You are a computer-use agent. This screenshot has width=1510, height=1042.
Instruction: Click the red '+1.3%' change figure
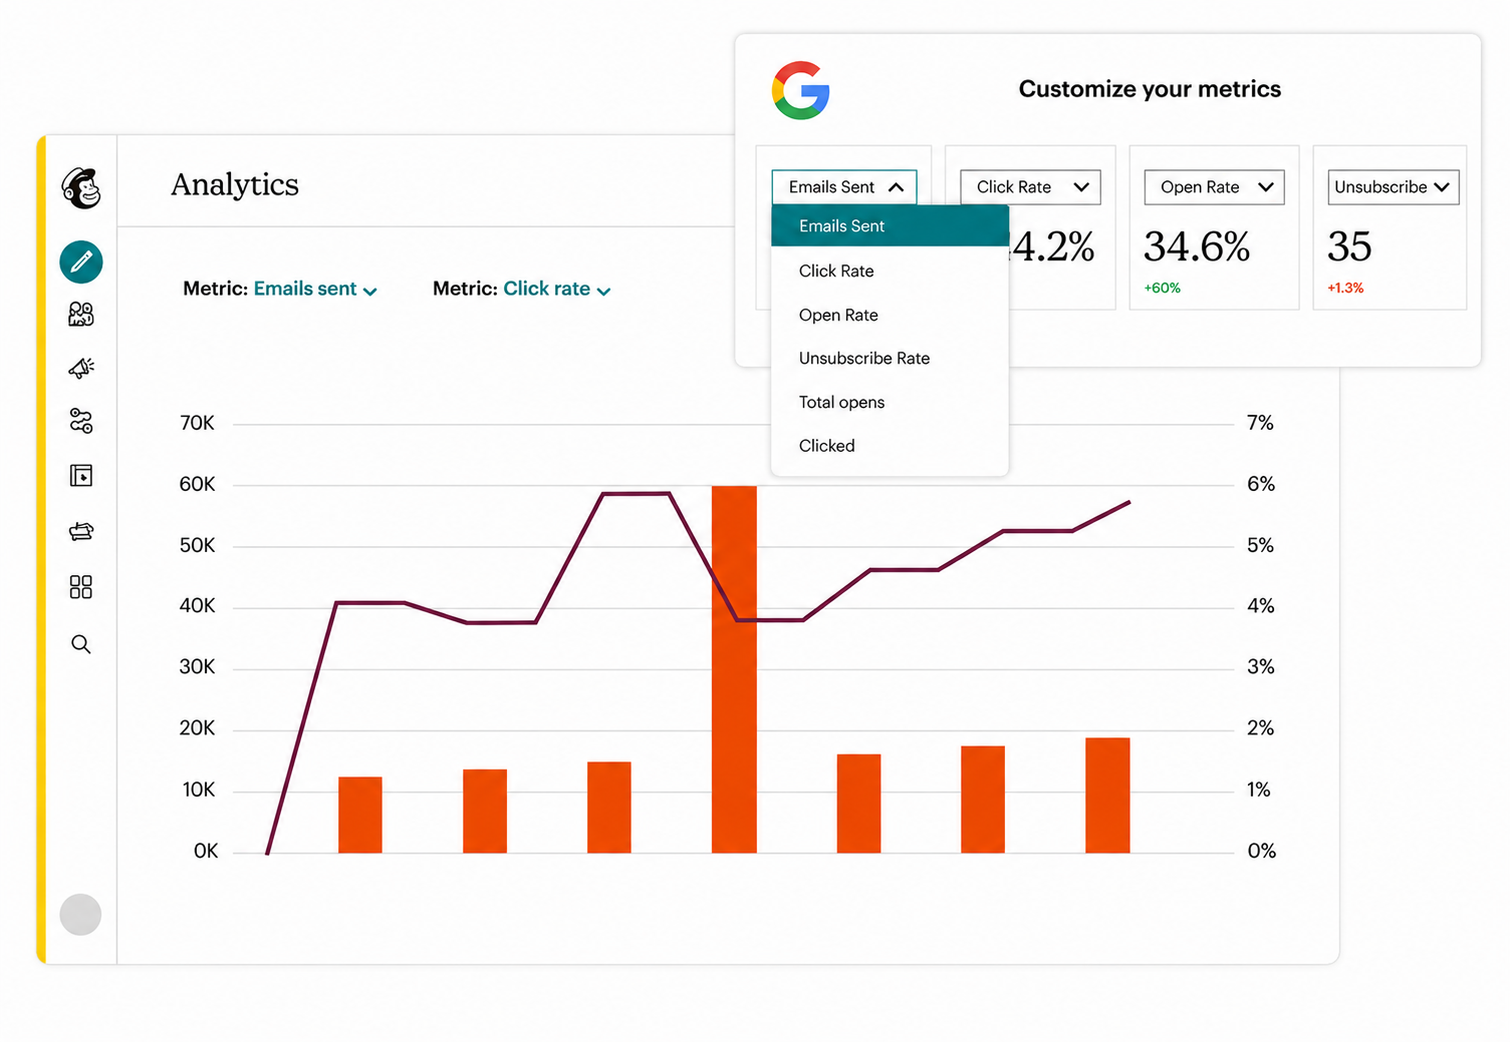click(x=1345, y=288)
